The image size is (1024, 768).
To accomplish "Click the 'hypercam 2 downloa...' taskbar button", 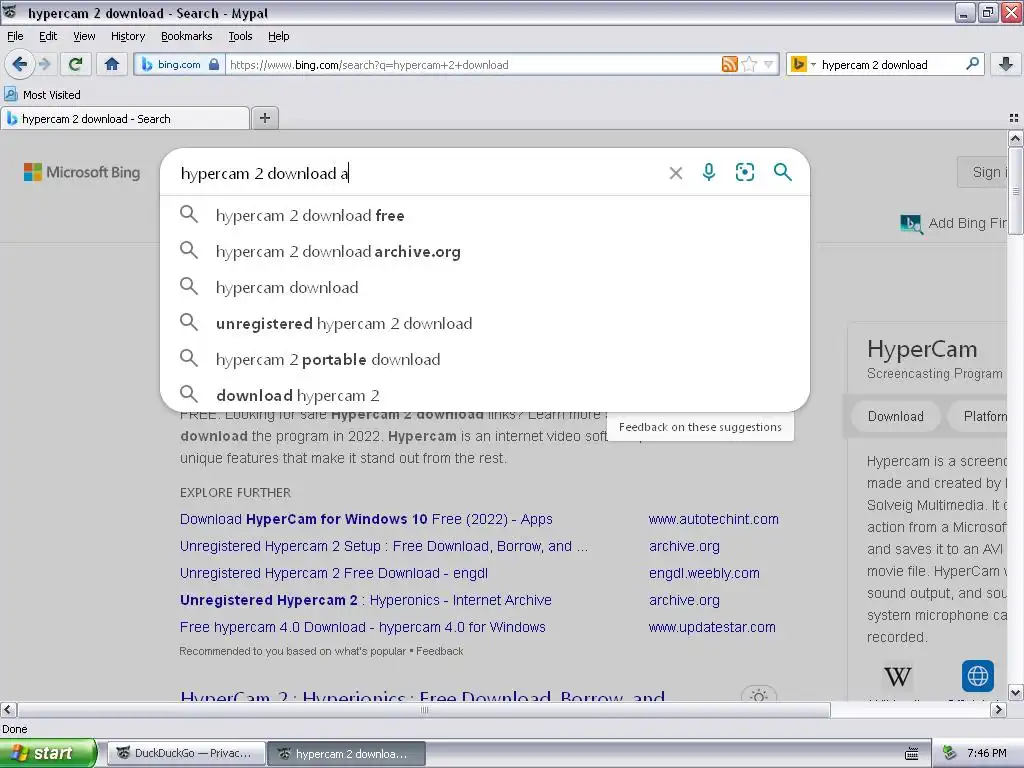I will tap(346, 753).
